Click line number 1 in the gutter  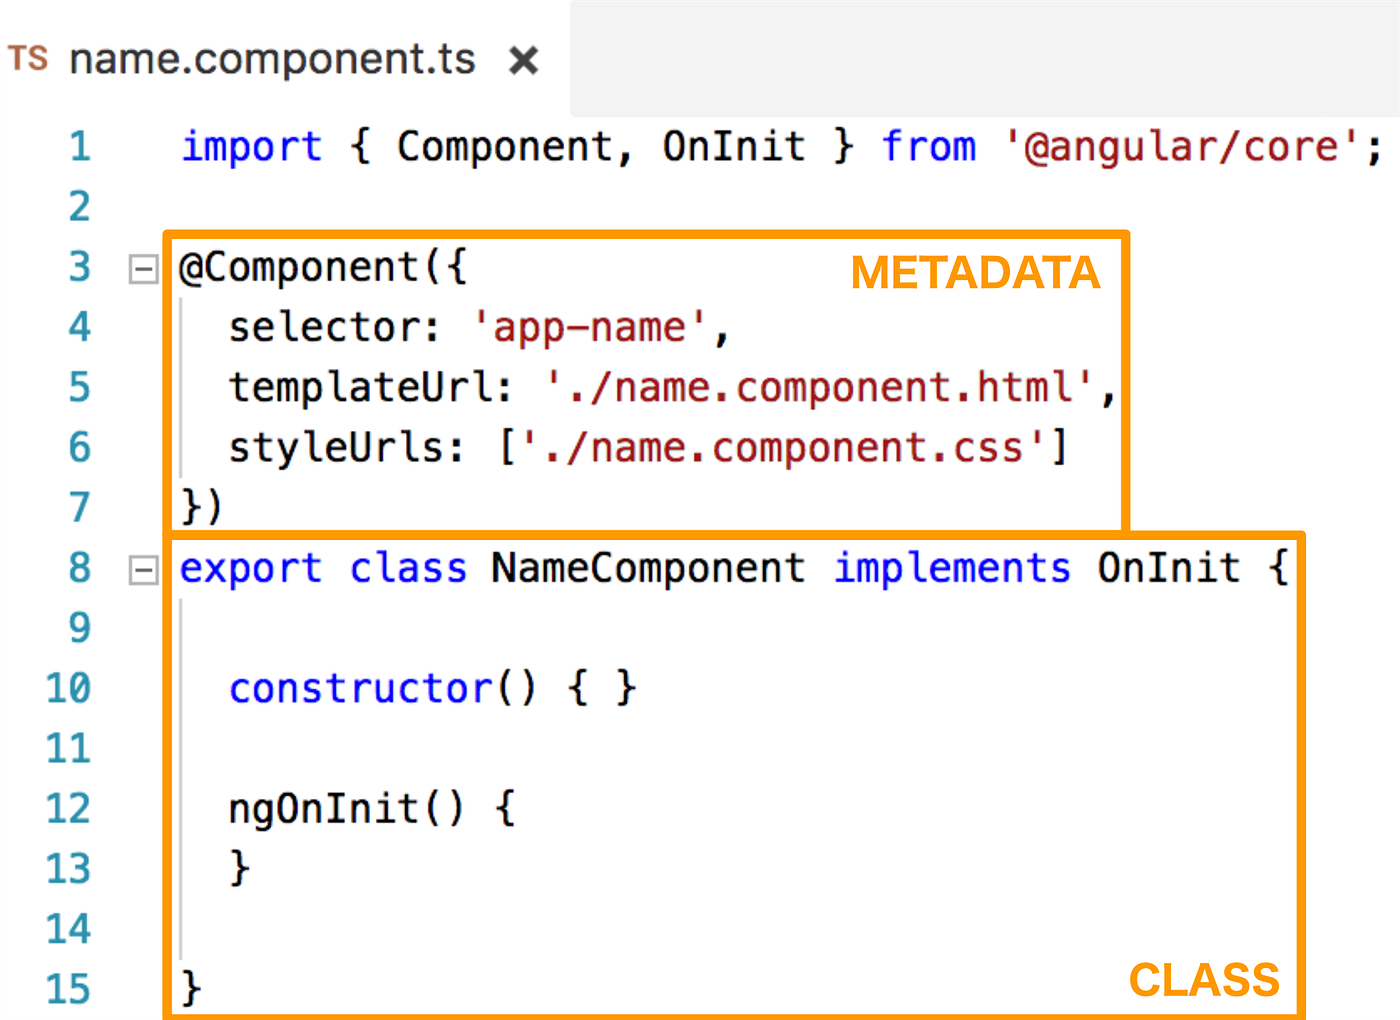coord(79,146)
